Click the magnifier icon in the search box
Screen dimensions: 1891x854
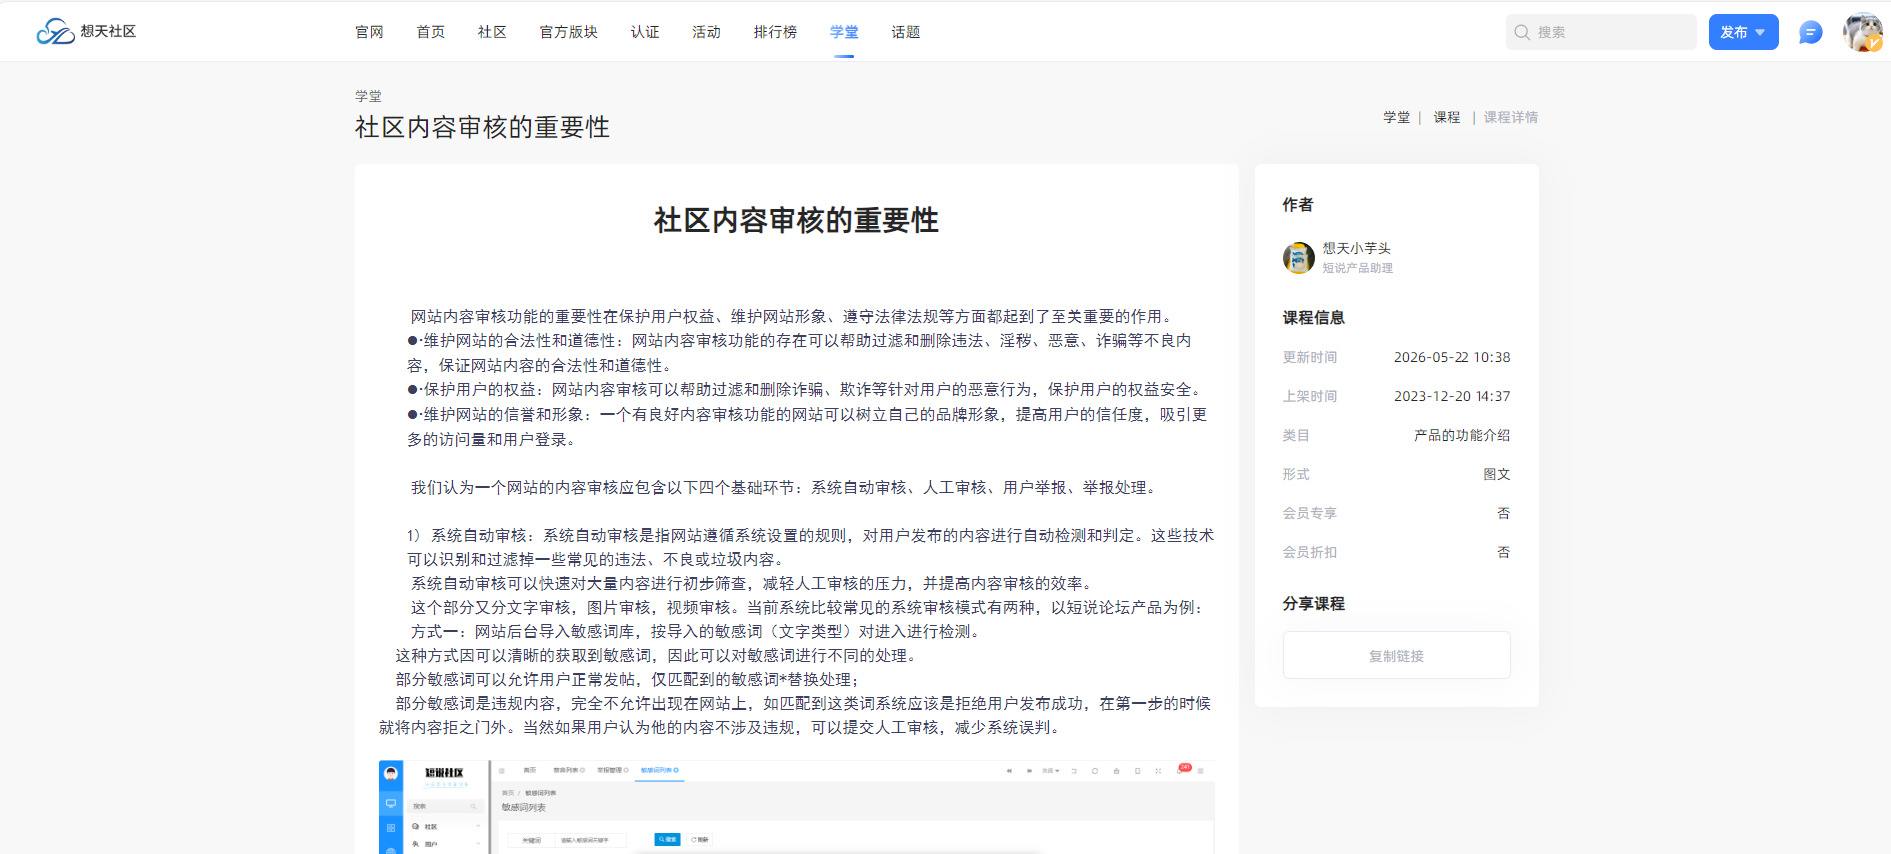tap(1522, 32)
